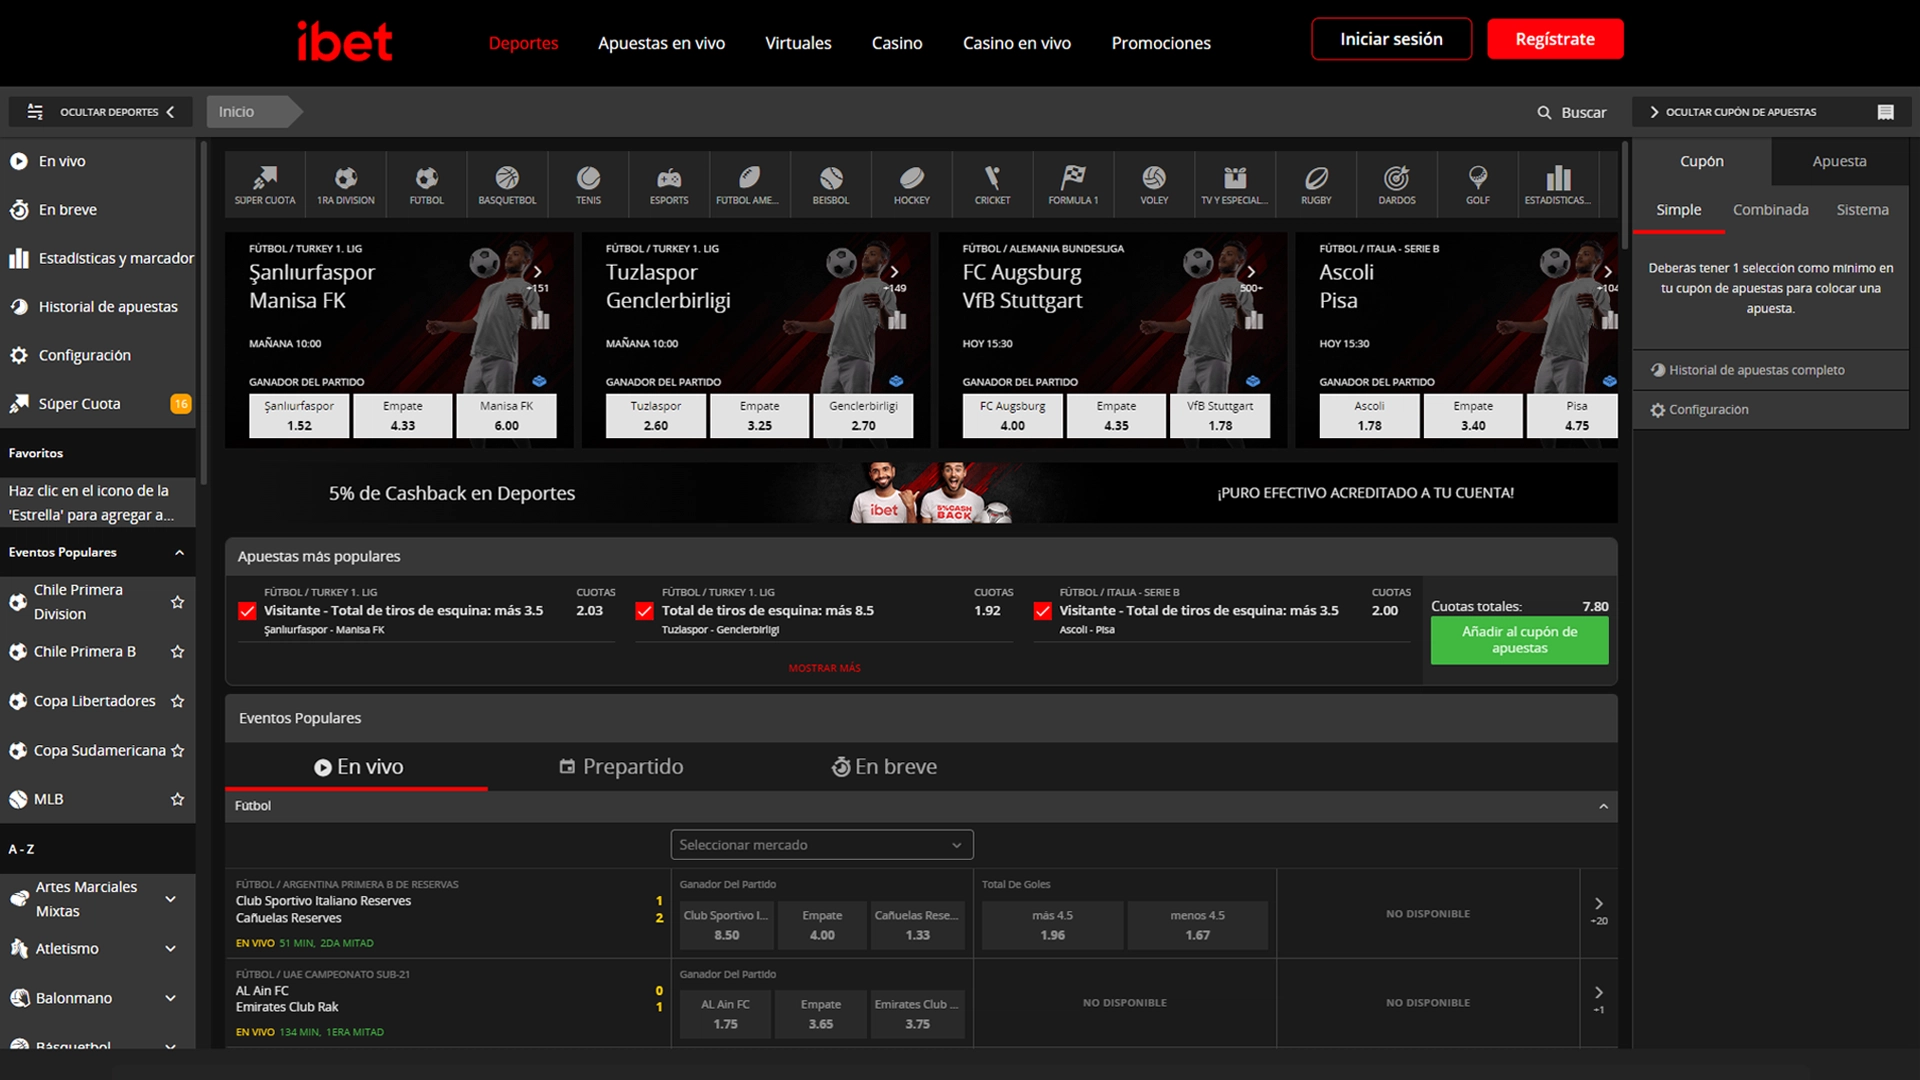Image resolution: width=1920 pixels, height=1080 pixels.
Task: Star Copa Libertadores as favorite
Action: [x=178, y=701]
